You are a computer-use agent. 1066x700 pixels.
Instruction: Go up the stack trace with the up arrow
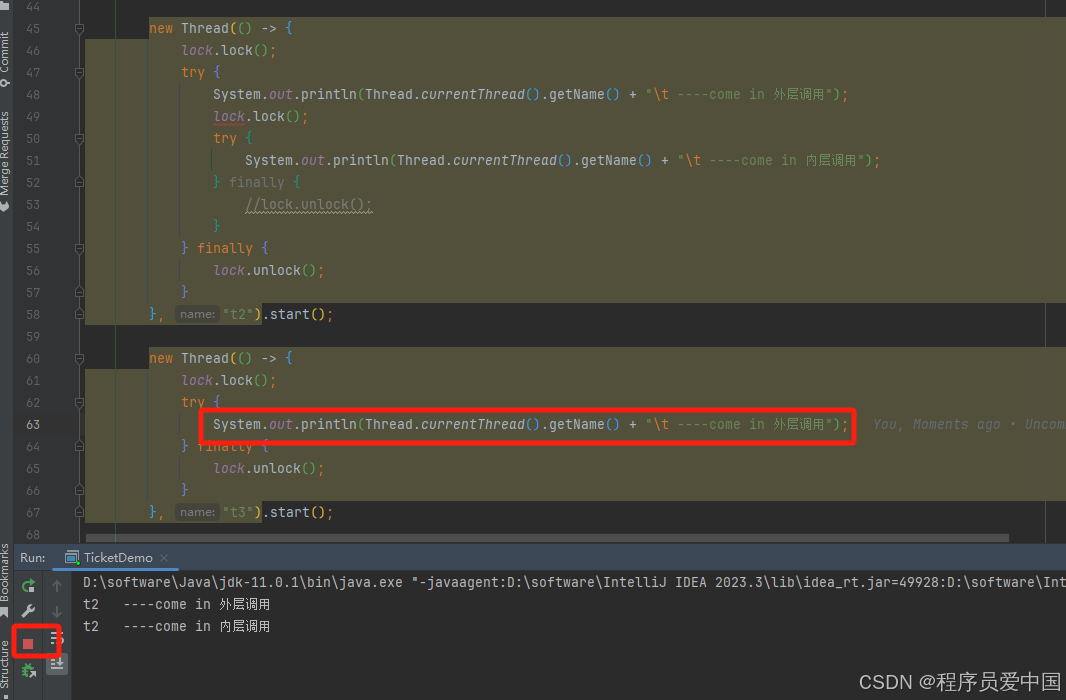[x=57, y=586]
